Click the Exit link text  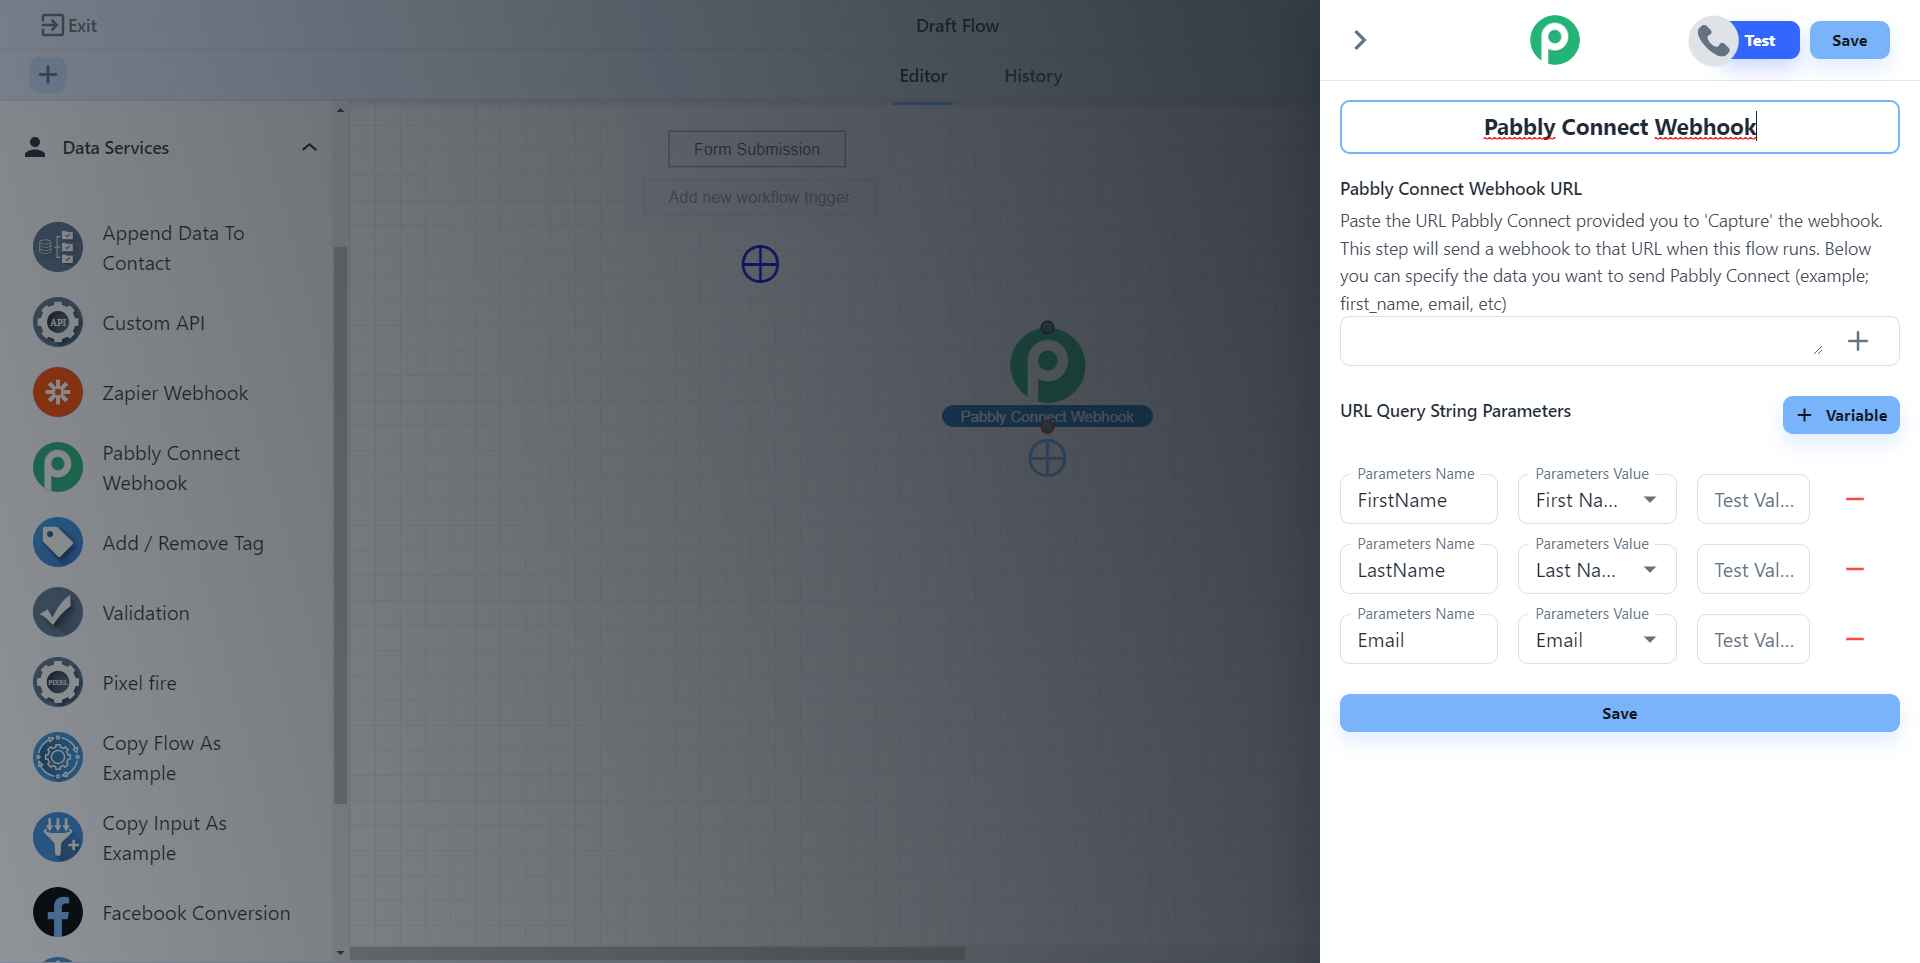point(83,25)
